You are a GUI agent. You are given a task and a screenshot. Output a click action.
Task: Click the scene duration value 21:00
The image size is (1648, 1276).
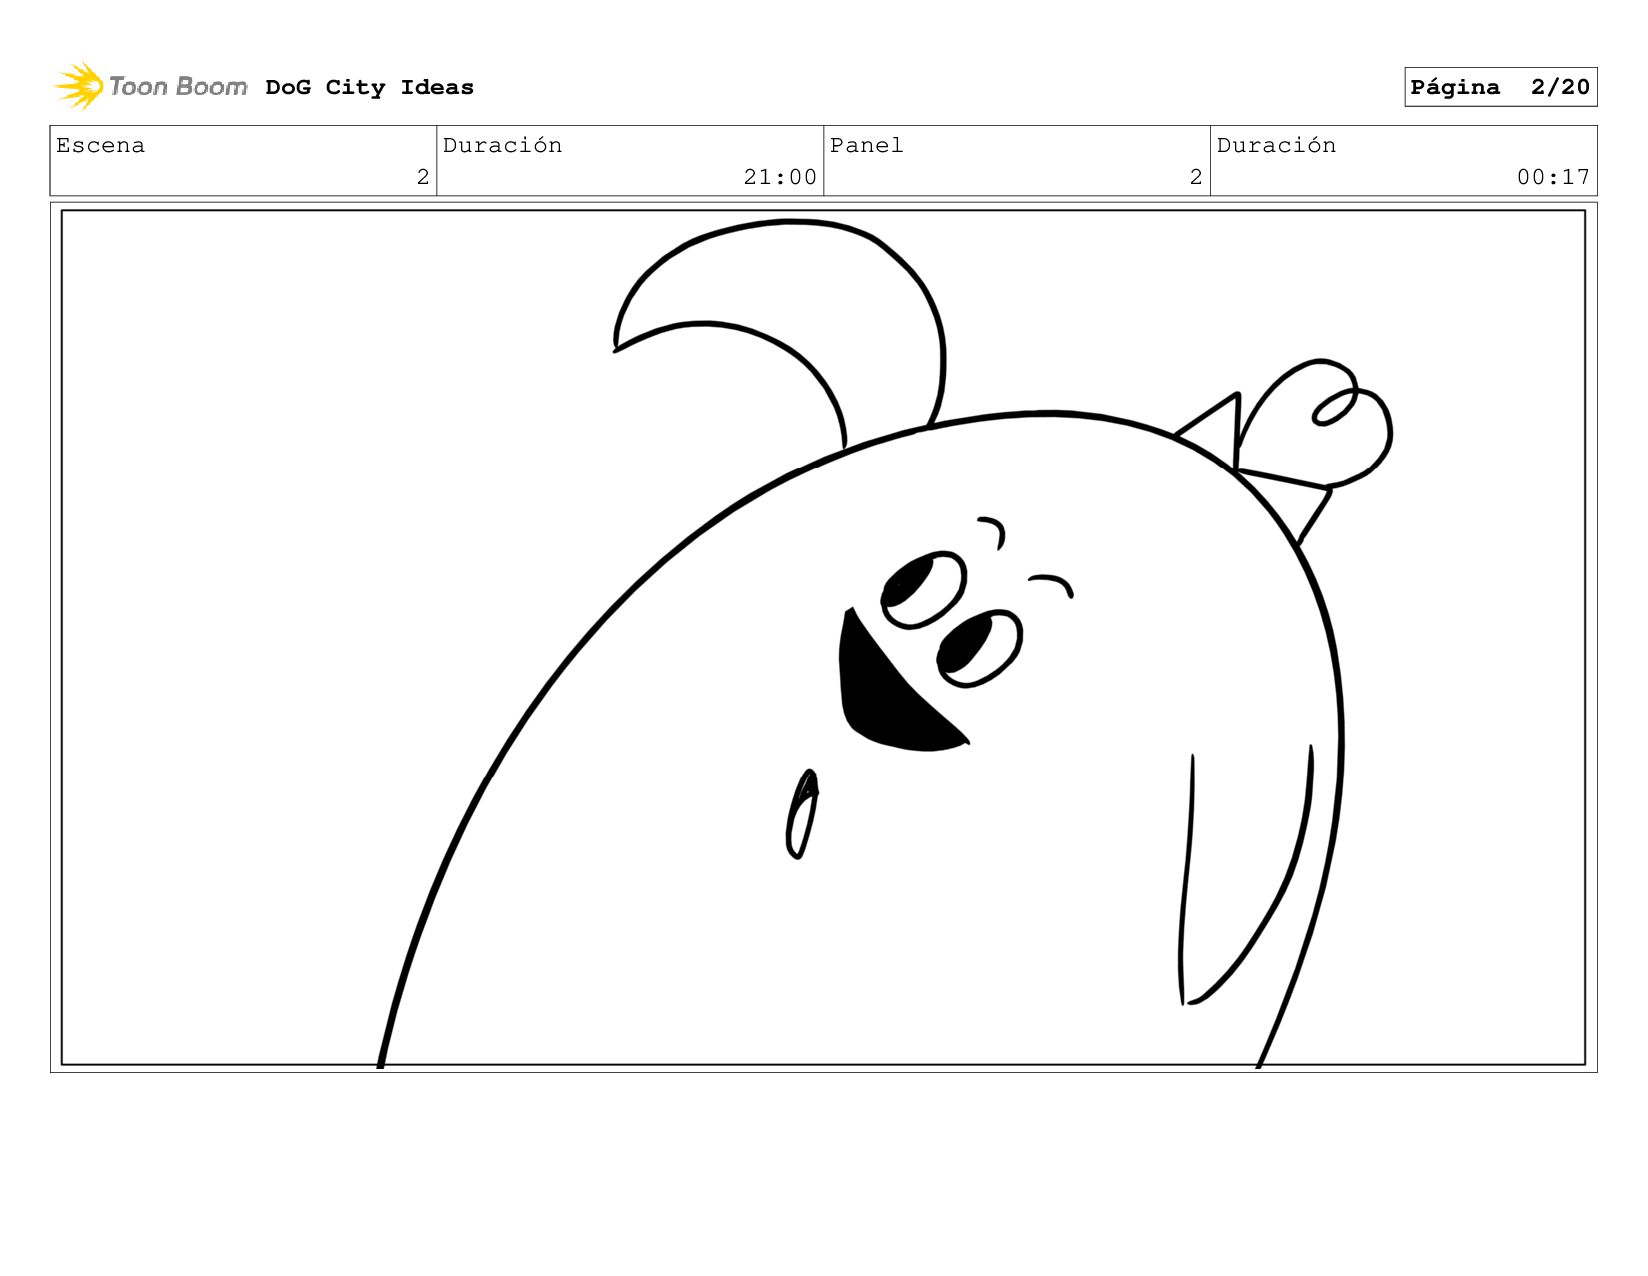(780, 177)
